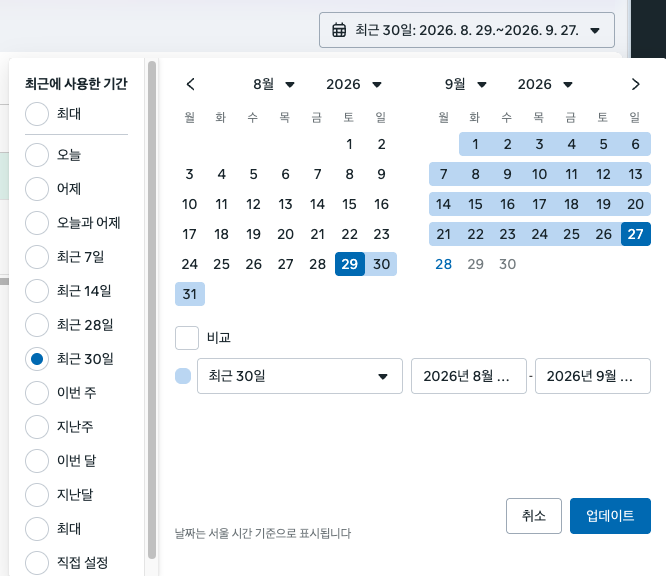Open the year dropdown beside 8월

[354, 84]
